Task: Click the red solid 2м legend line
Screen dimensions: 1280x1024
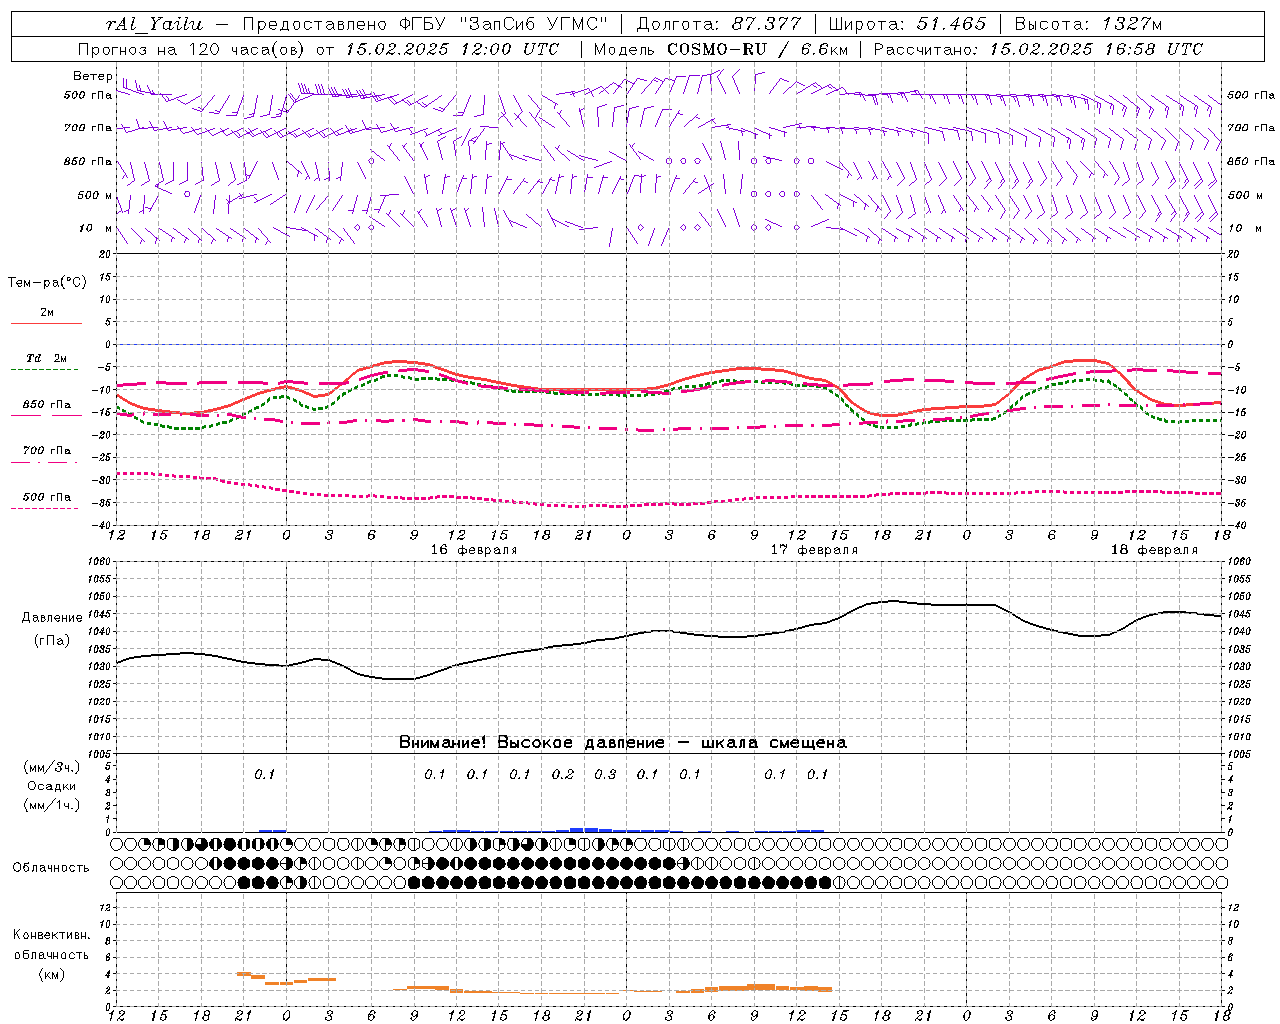Action: pos(46,323)
